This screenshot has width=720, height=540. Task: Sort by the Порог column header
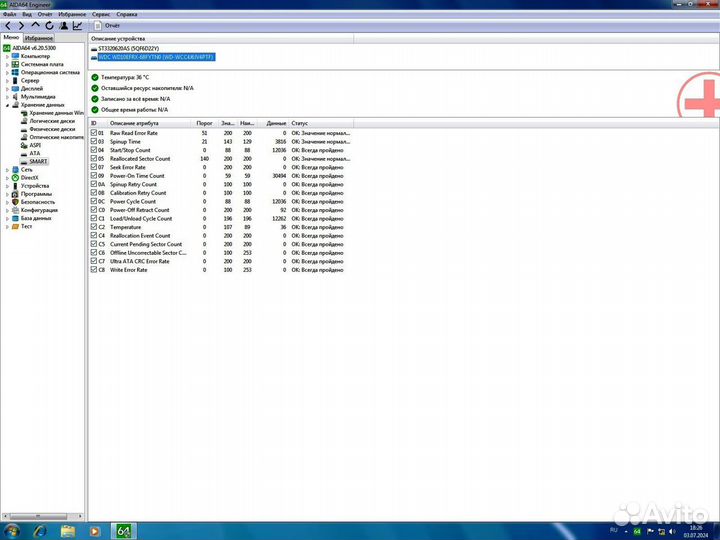(x=204, y=123)
